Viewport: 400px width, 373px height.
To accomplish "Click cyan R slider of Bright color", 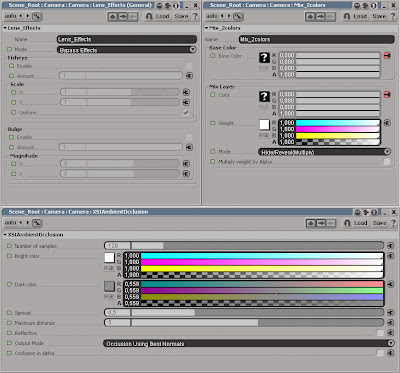I will coord(262,256).
